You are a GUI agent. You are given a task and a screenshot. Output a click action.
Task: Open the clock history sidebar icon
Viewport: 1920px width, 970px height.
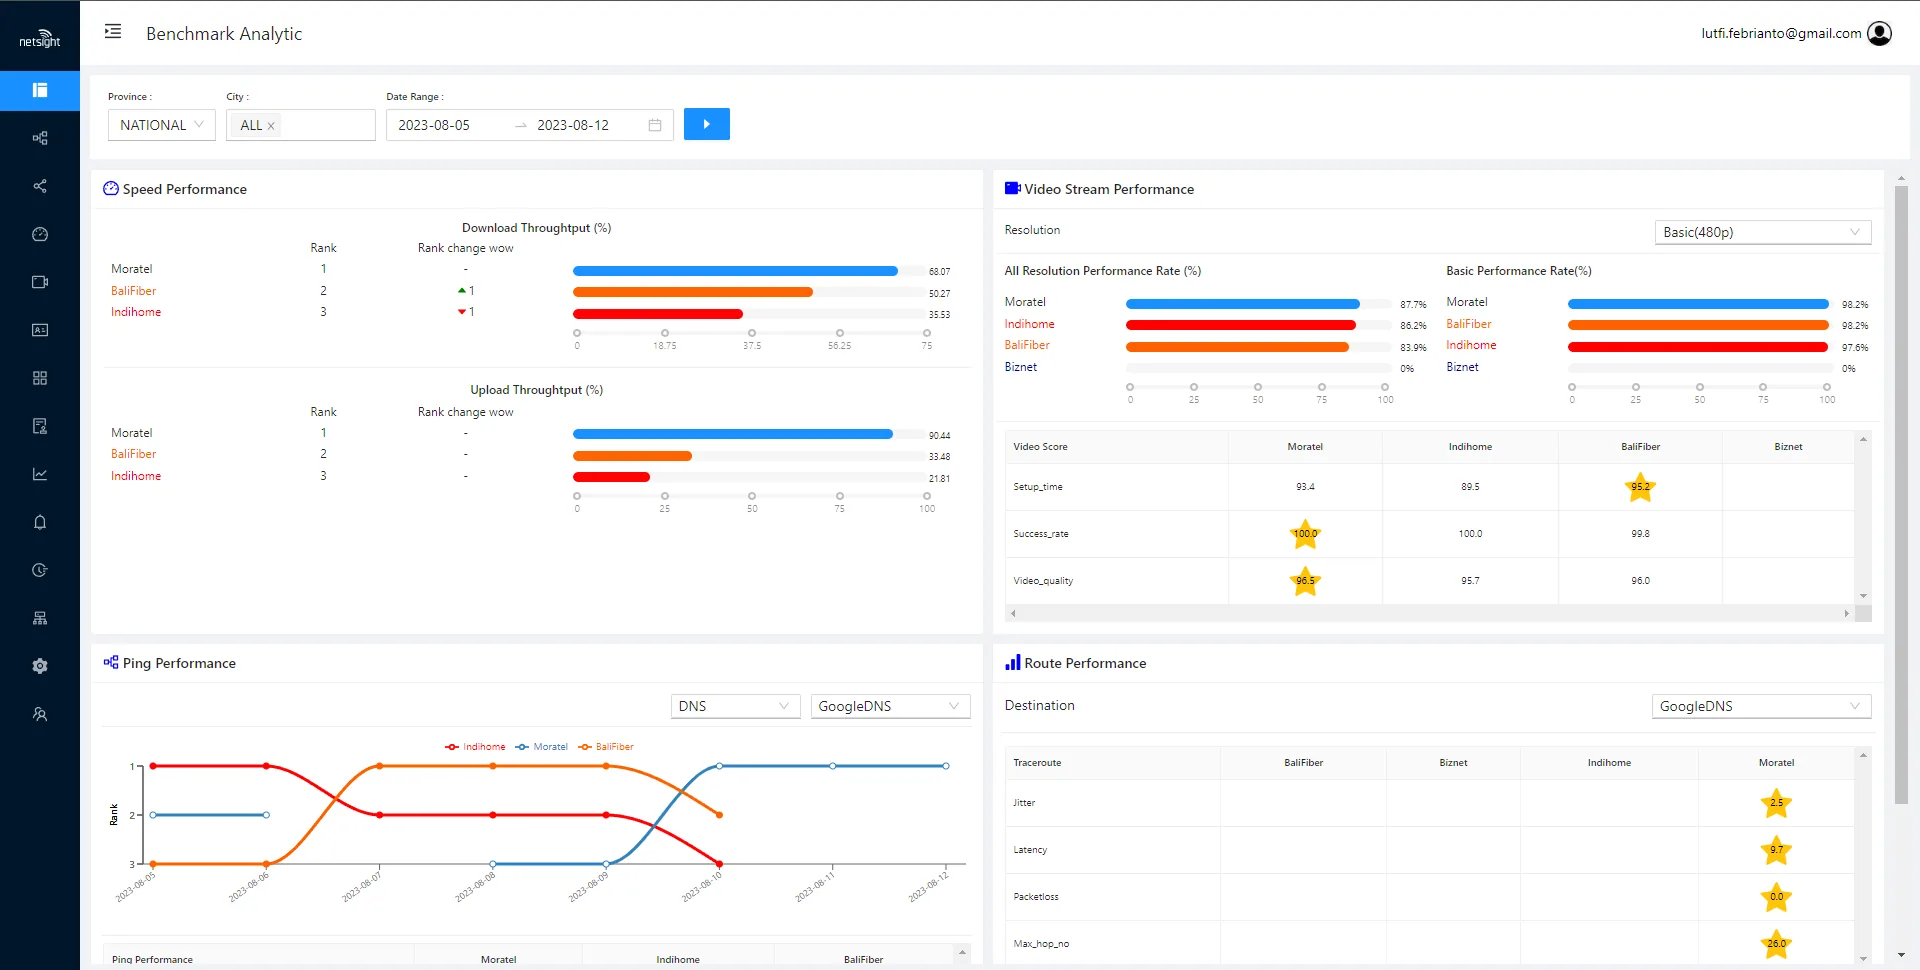[x=40, y=570]
